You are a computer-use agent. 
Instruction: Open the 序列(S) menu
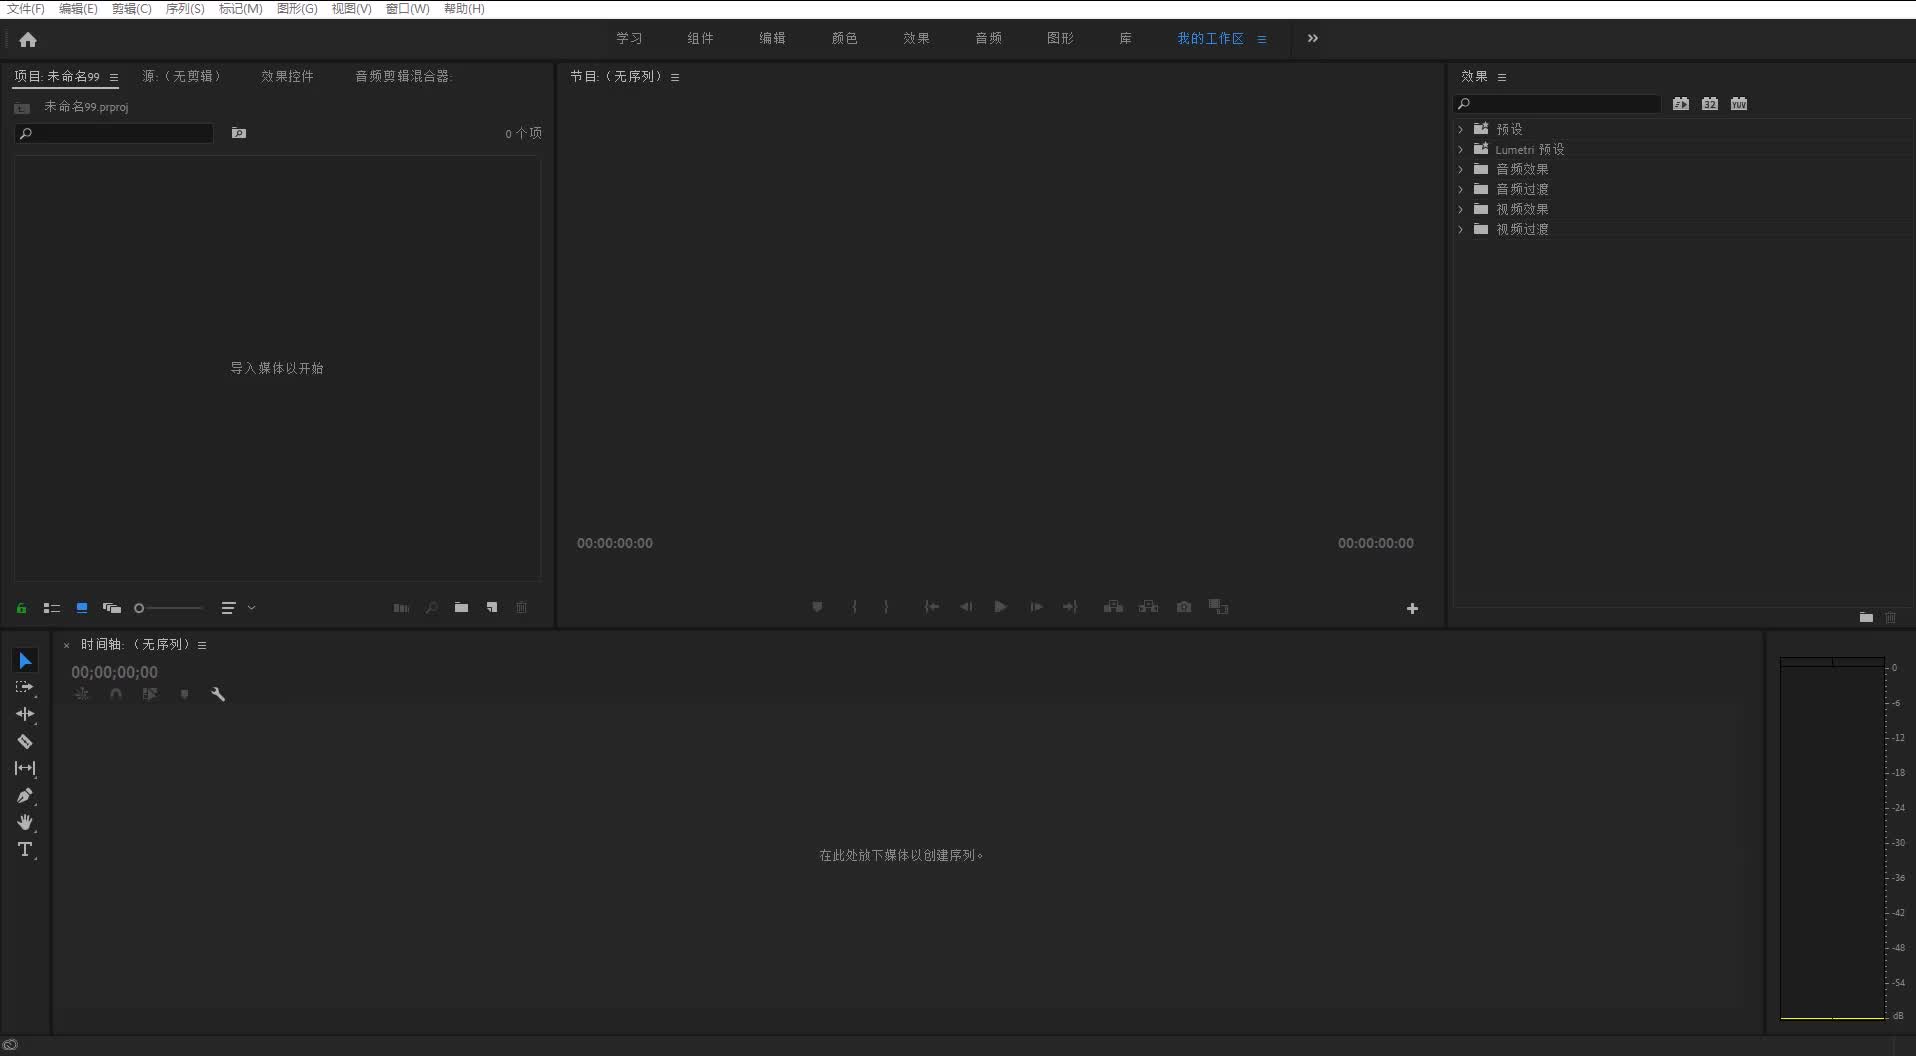click(185, 9)
